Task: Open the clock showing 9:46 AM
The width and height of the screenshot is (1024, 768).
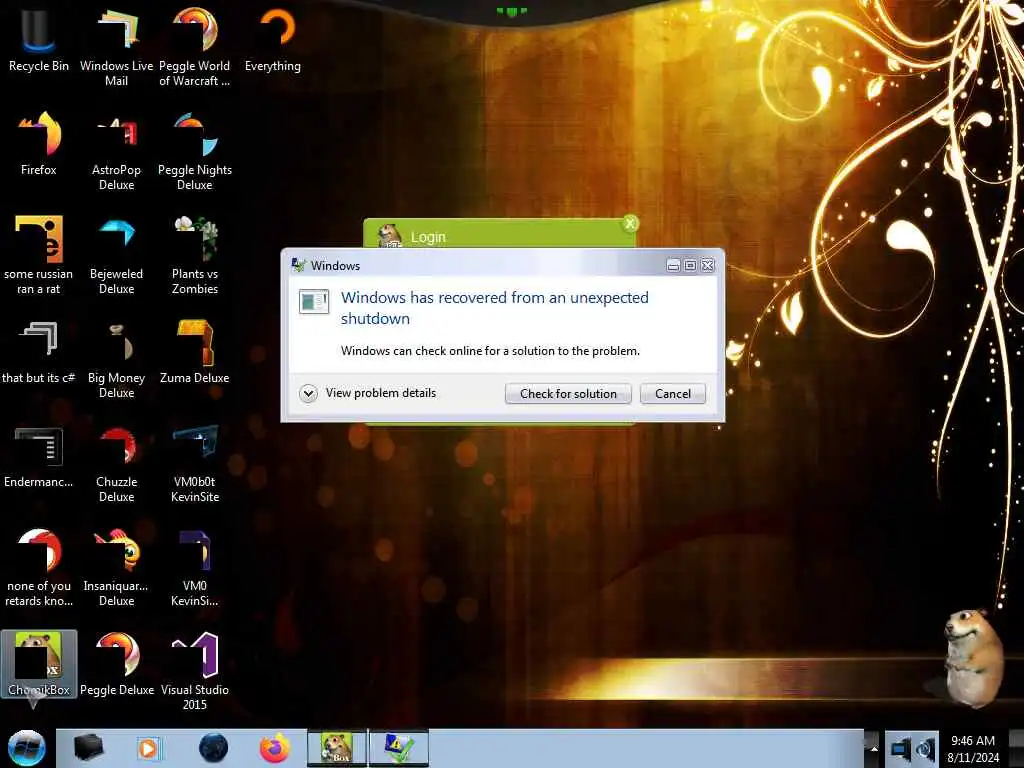Action: (x=973, y=749)
